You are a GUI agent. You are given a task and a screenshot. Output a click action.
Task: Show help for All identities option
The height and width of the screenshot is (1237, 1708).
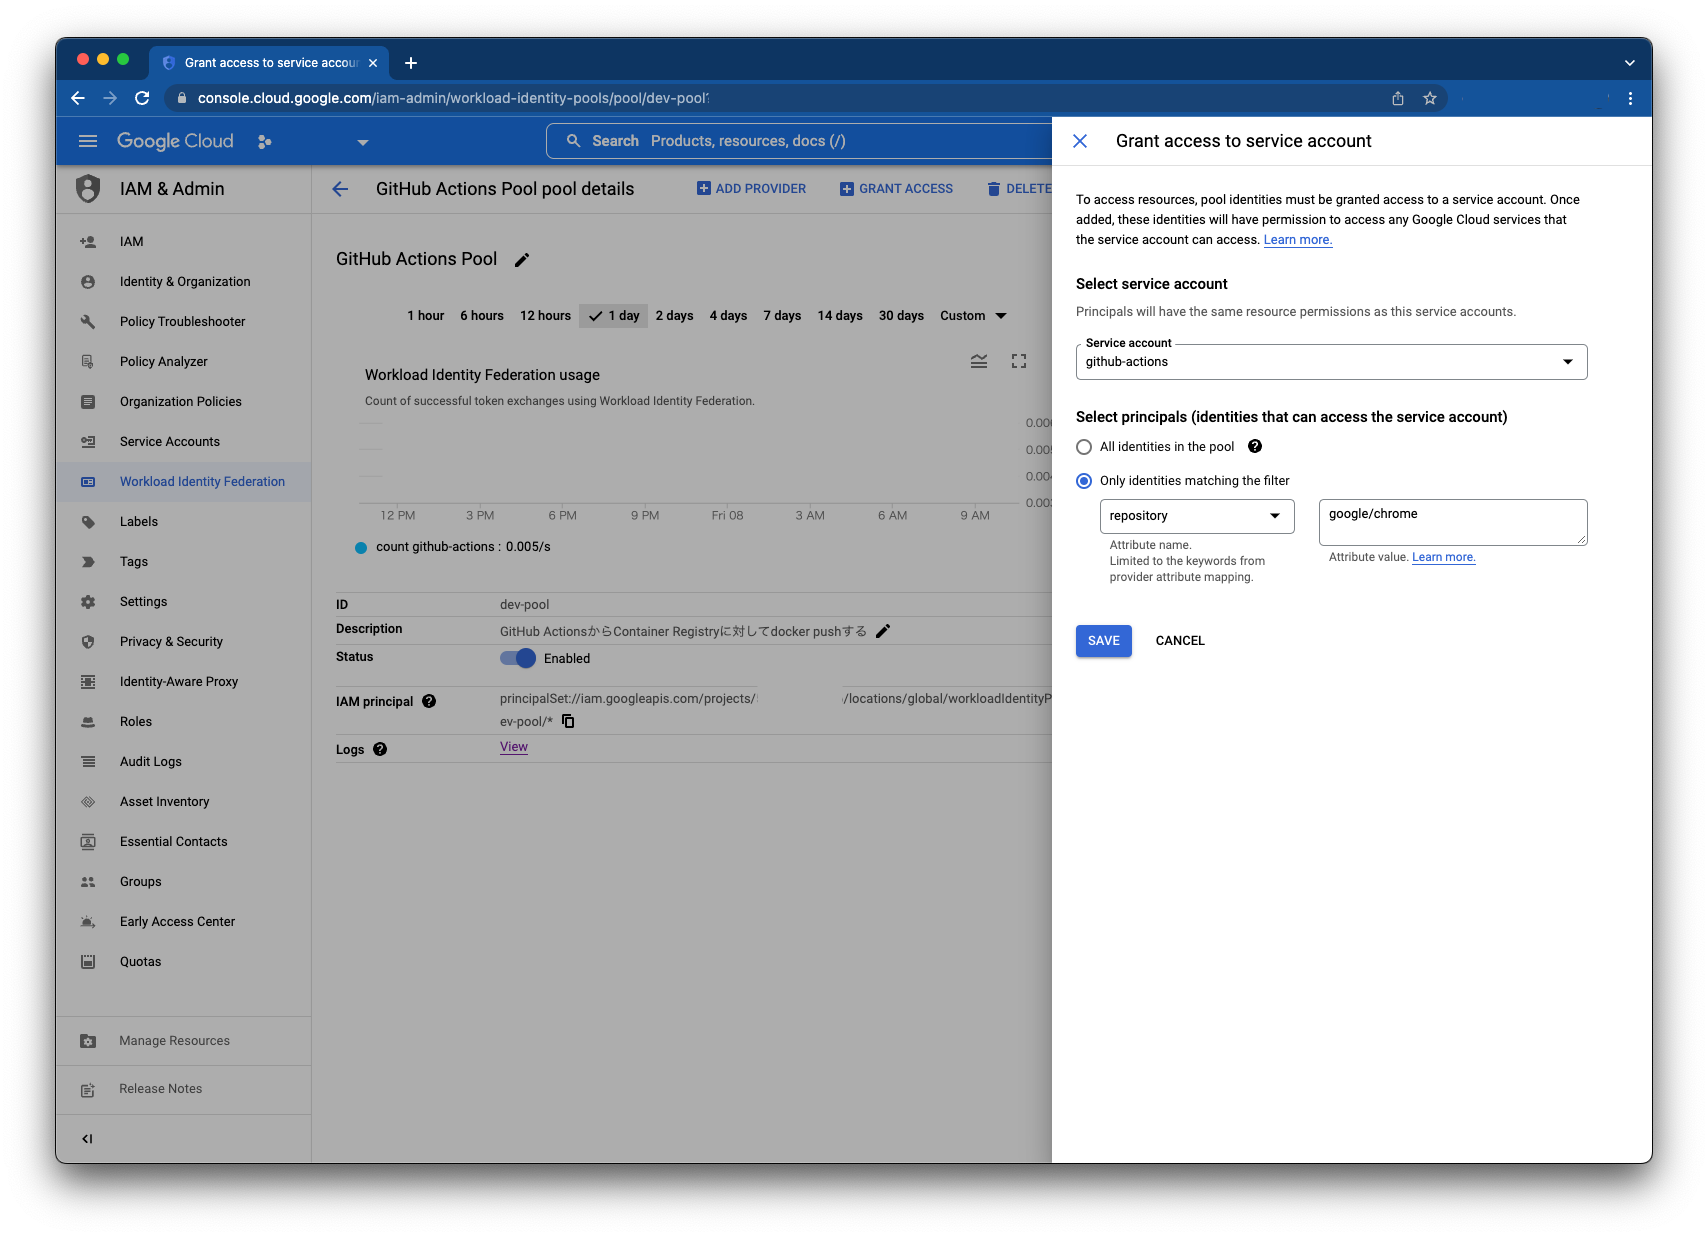pos(1255,447)
